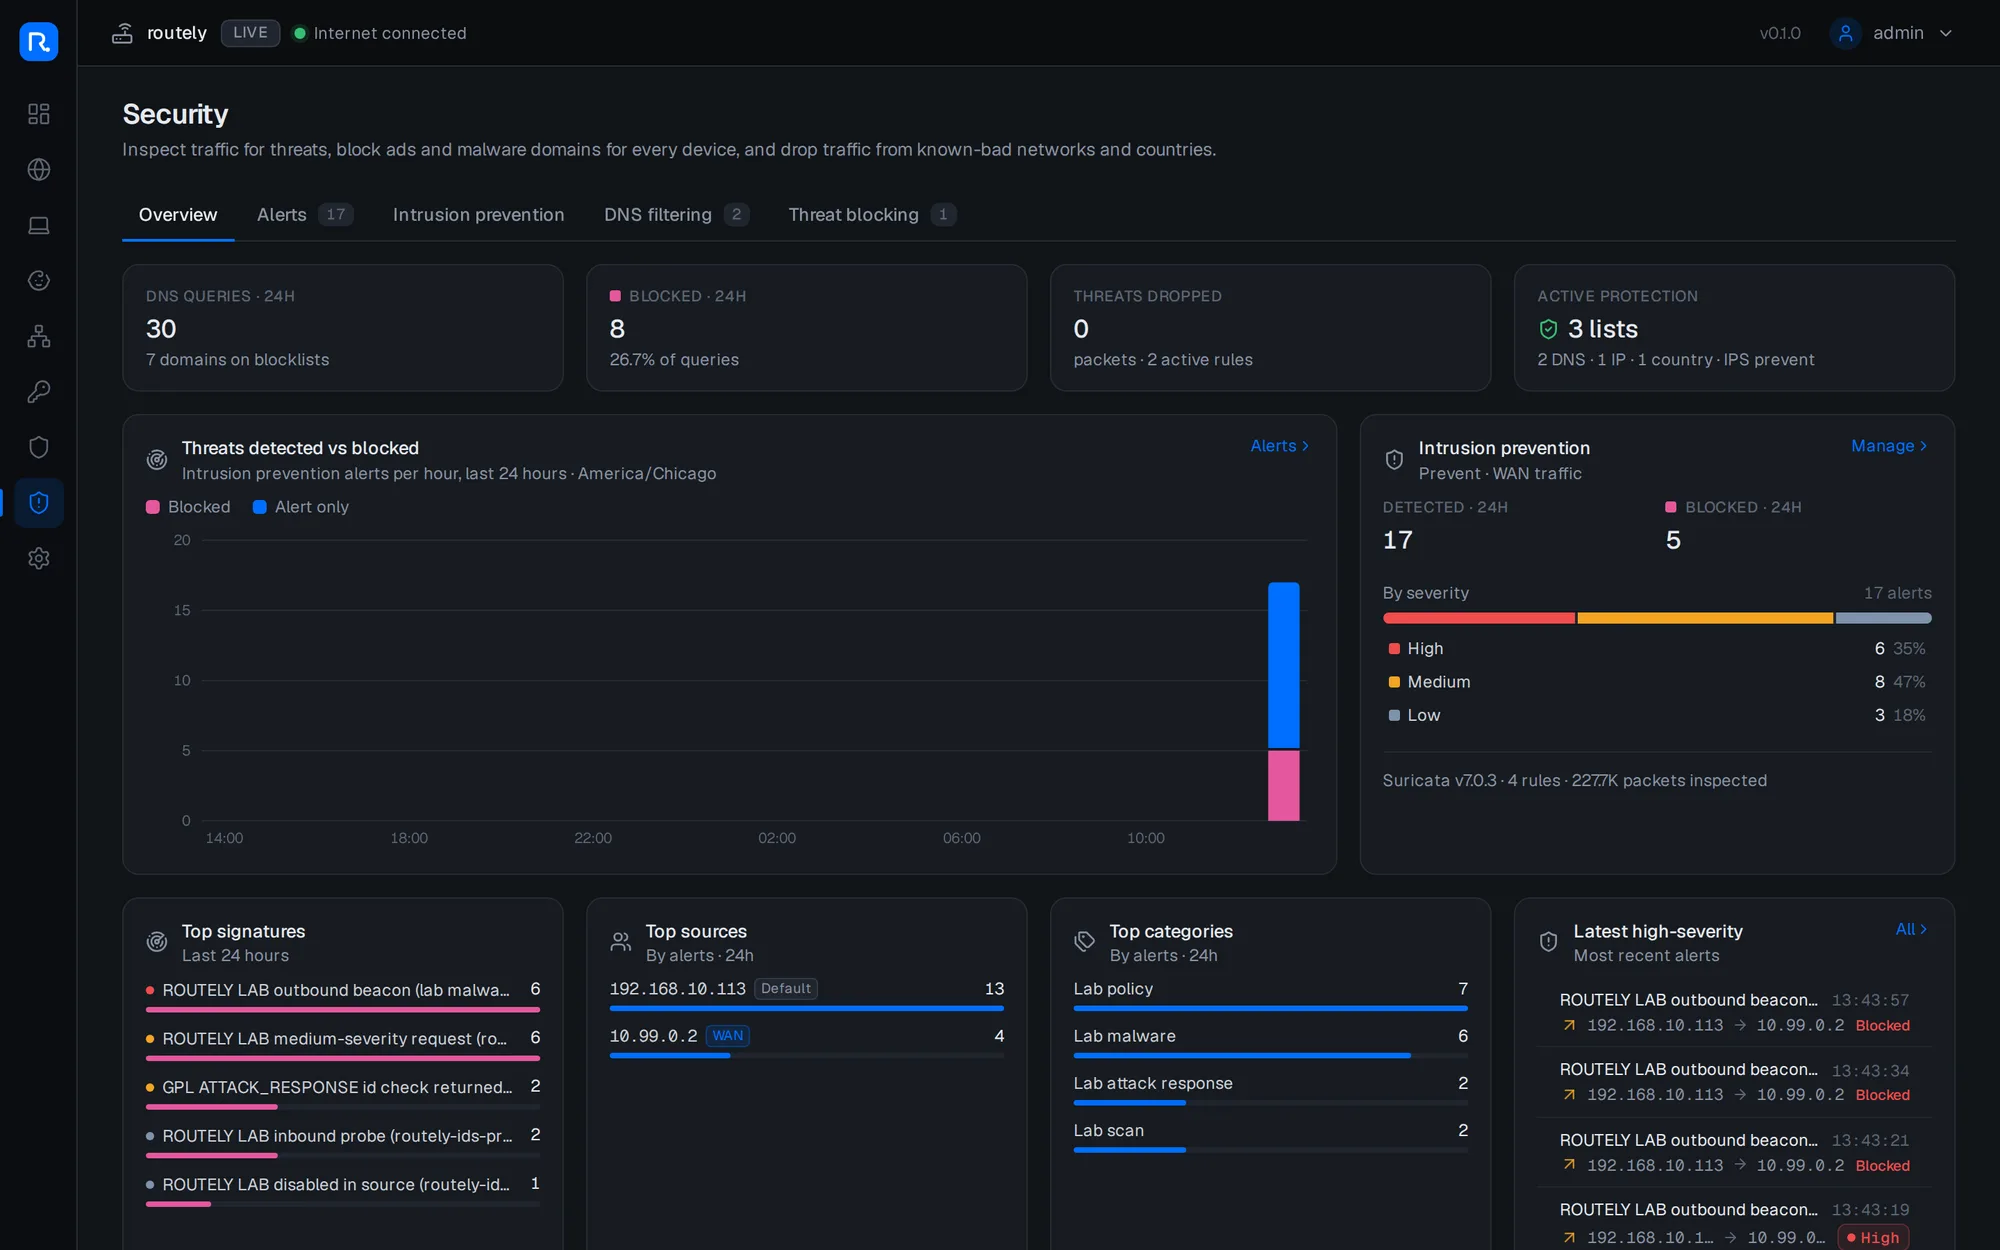The height and width of the screenshot is (1250, 2000).
Task: Click outbound arrow icon on 13:43:57 alert
Action: point(1569,1025)
